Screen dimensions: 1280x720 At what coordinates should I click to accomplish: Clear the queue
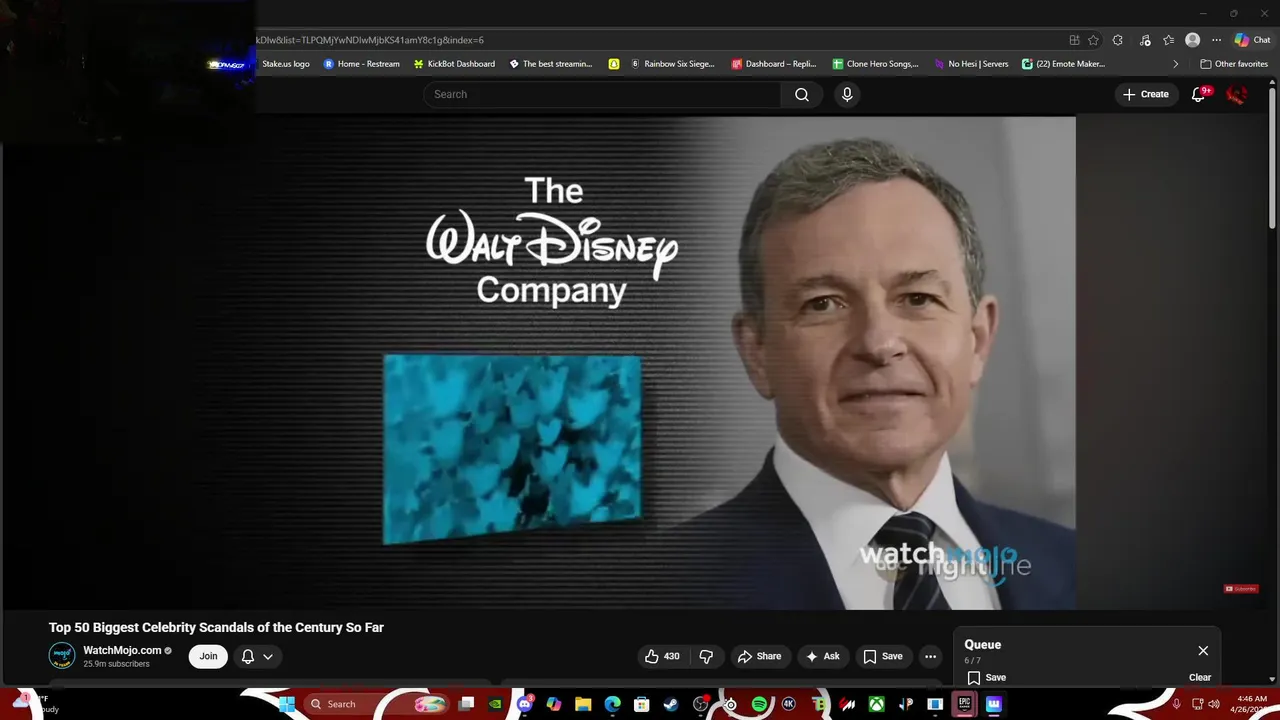(x=1200, y=677)
